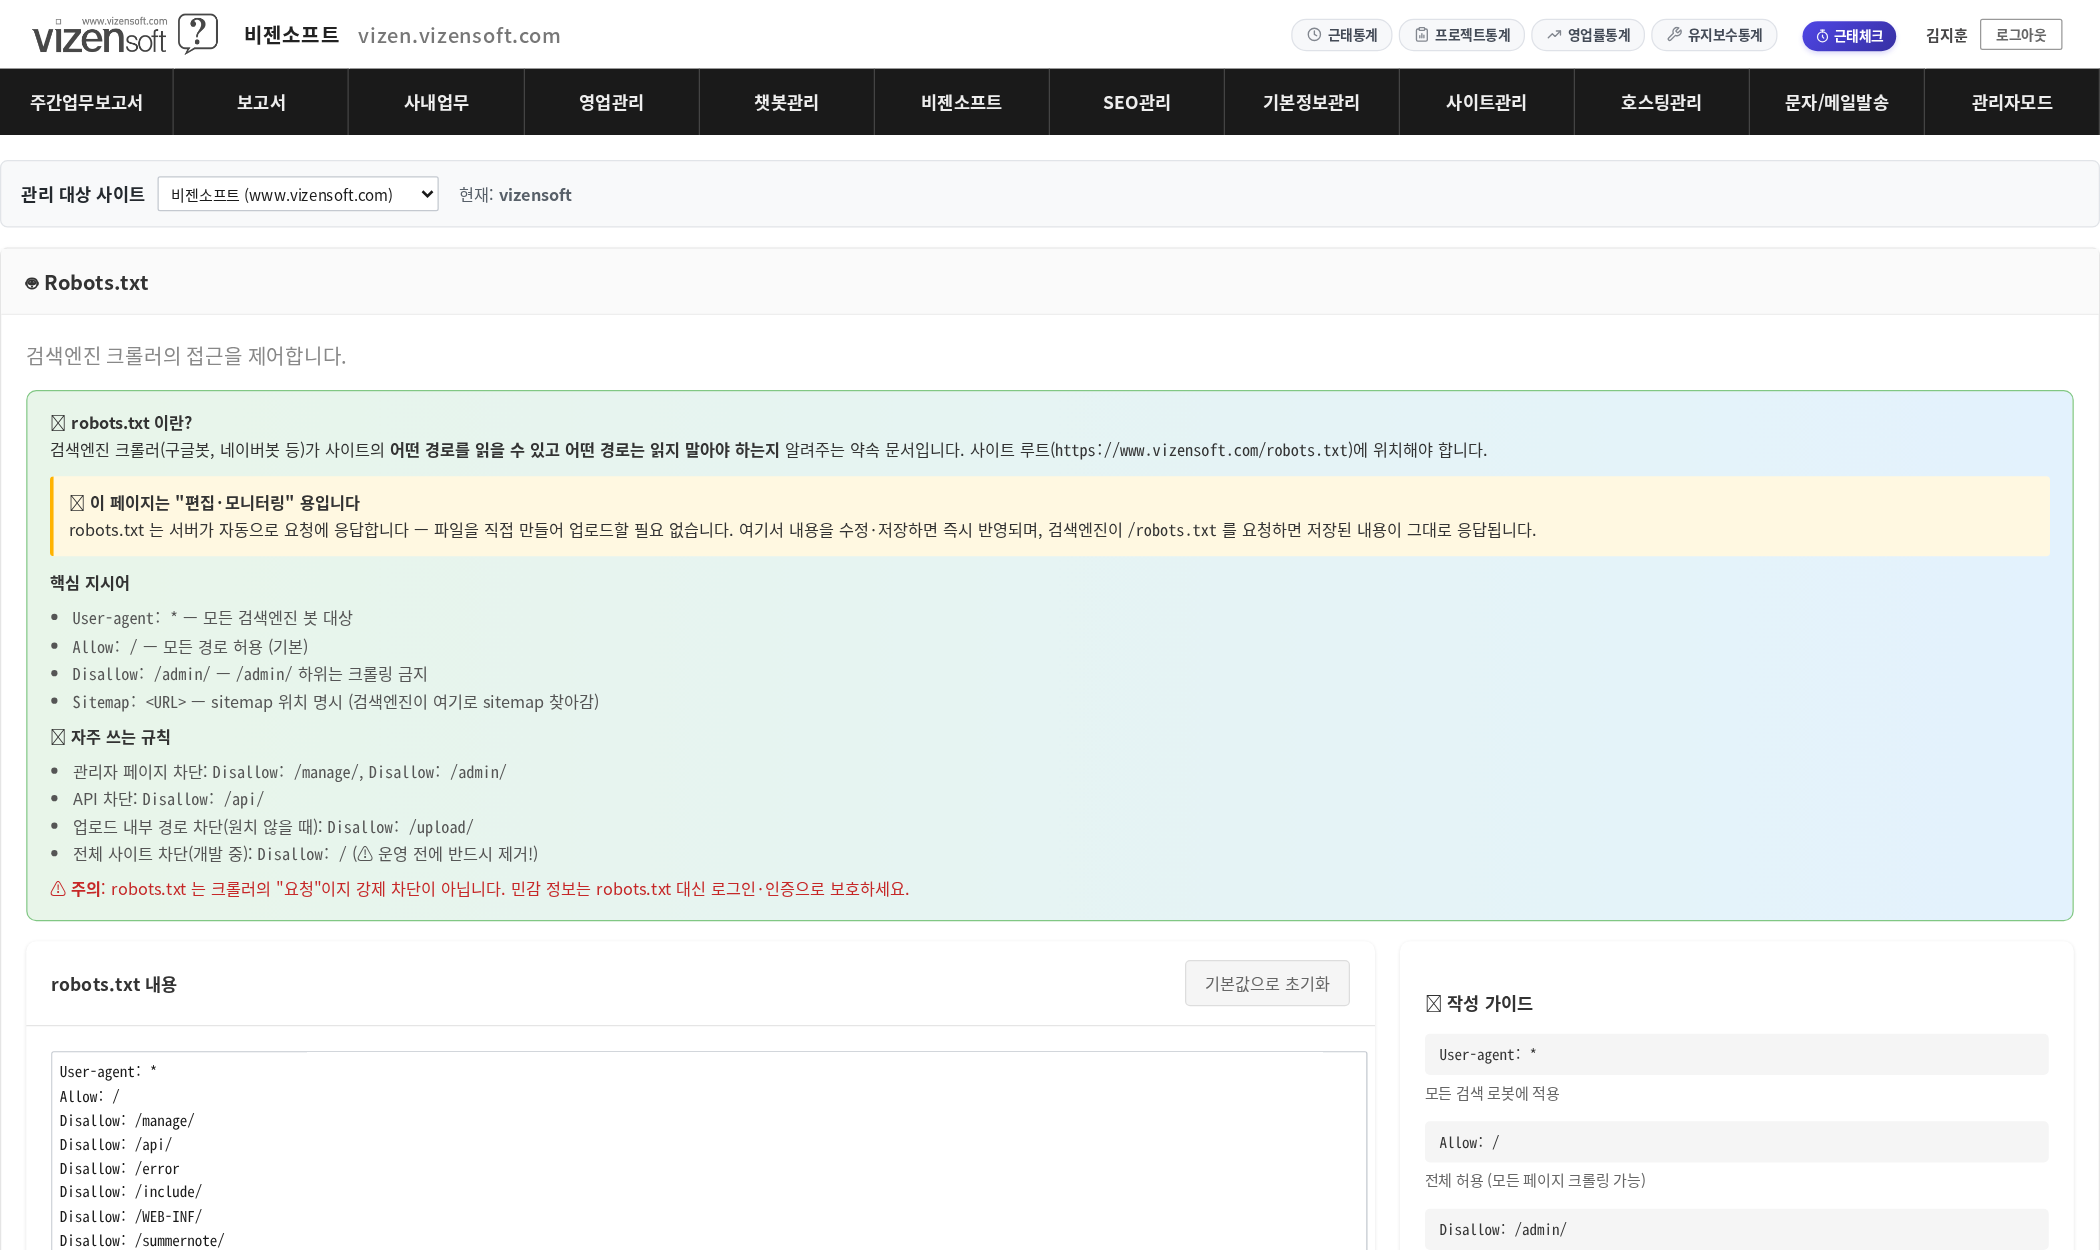Click the 'Allow: /' guide code block
The height and width of the screenshot is (1250, 2100).
click(1736, 1142)
